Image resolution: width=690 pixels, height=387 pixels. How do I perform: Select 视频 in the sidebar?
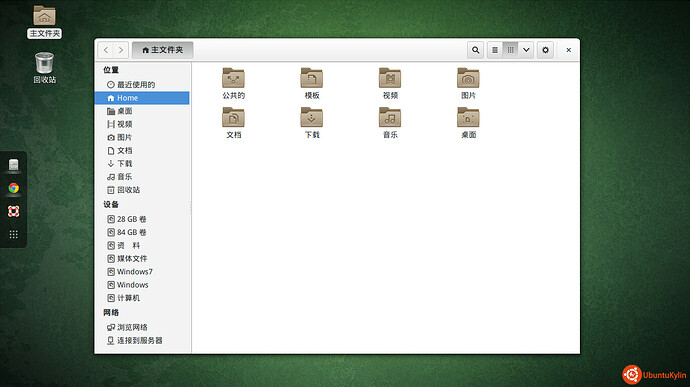point(142,124)
